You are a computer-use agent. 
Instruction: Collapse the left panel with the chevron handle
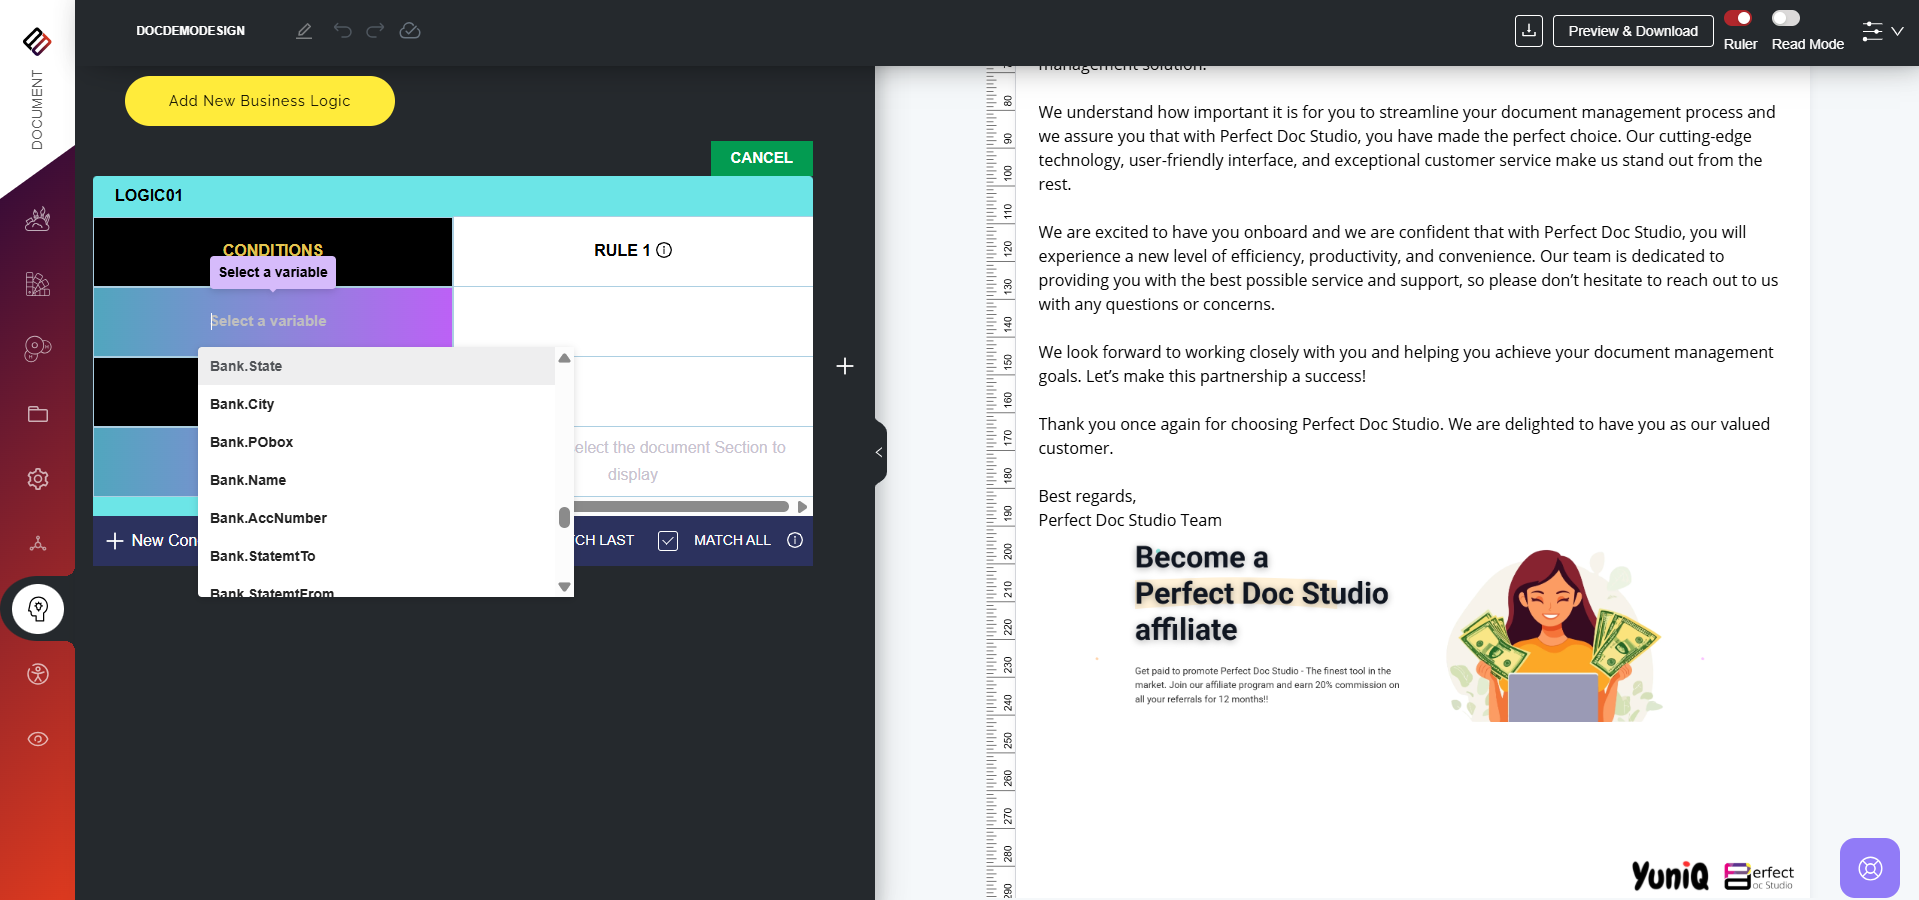pos(879,452)
